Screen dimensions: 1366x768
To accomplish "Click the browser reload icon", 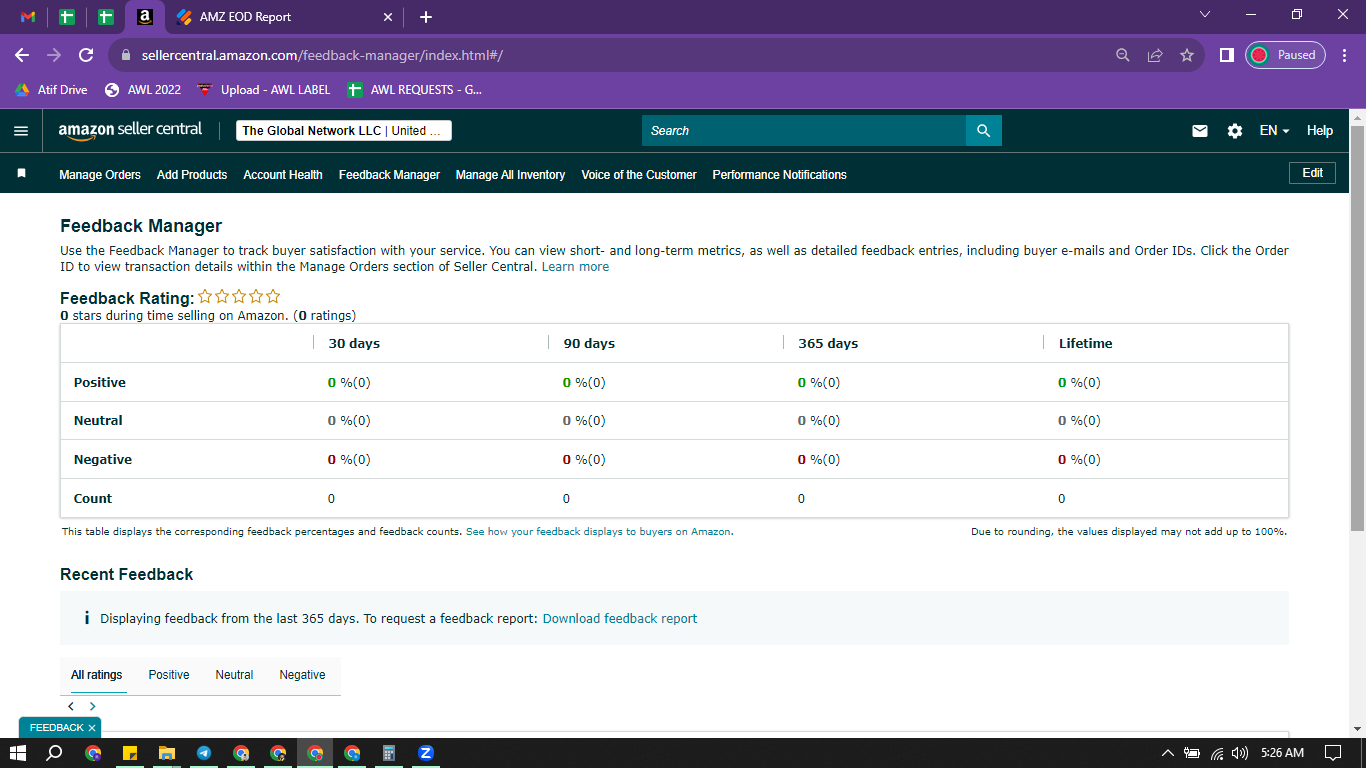I will (x=86, y=55).
